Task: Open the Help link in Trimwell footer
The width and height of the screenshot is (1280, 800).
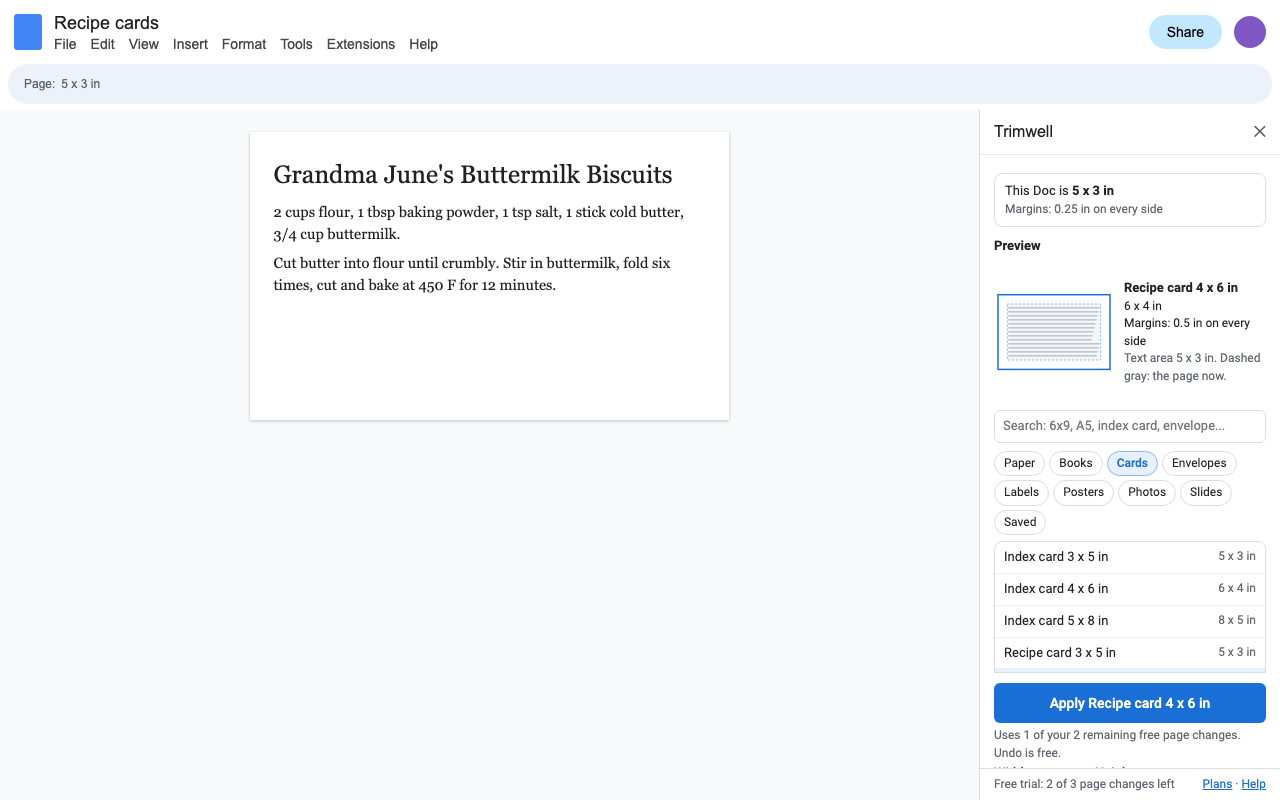Action: coord(1253,784)
